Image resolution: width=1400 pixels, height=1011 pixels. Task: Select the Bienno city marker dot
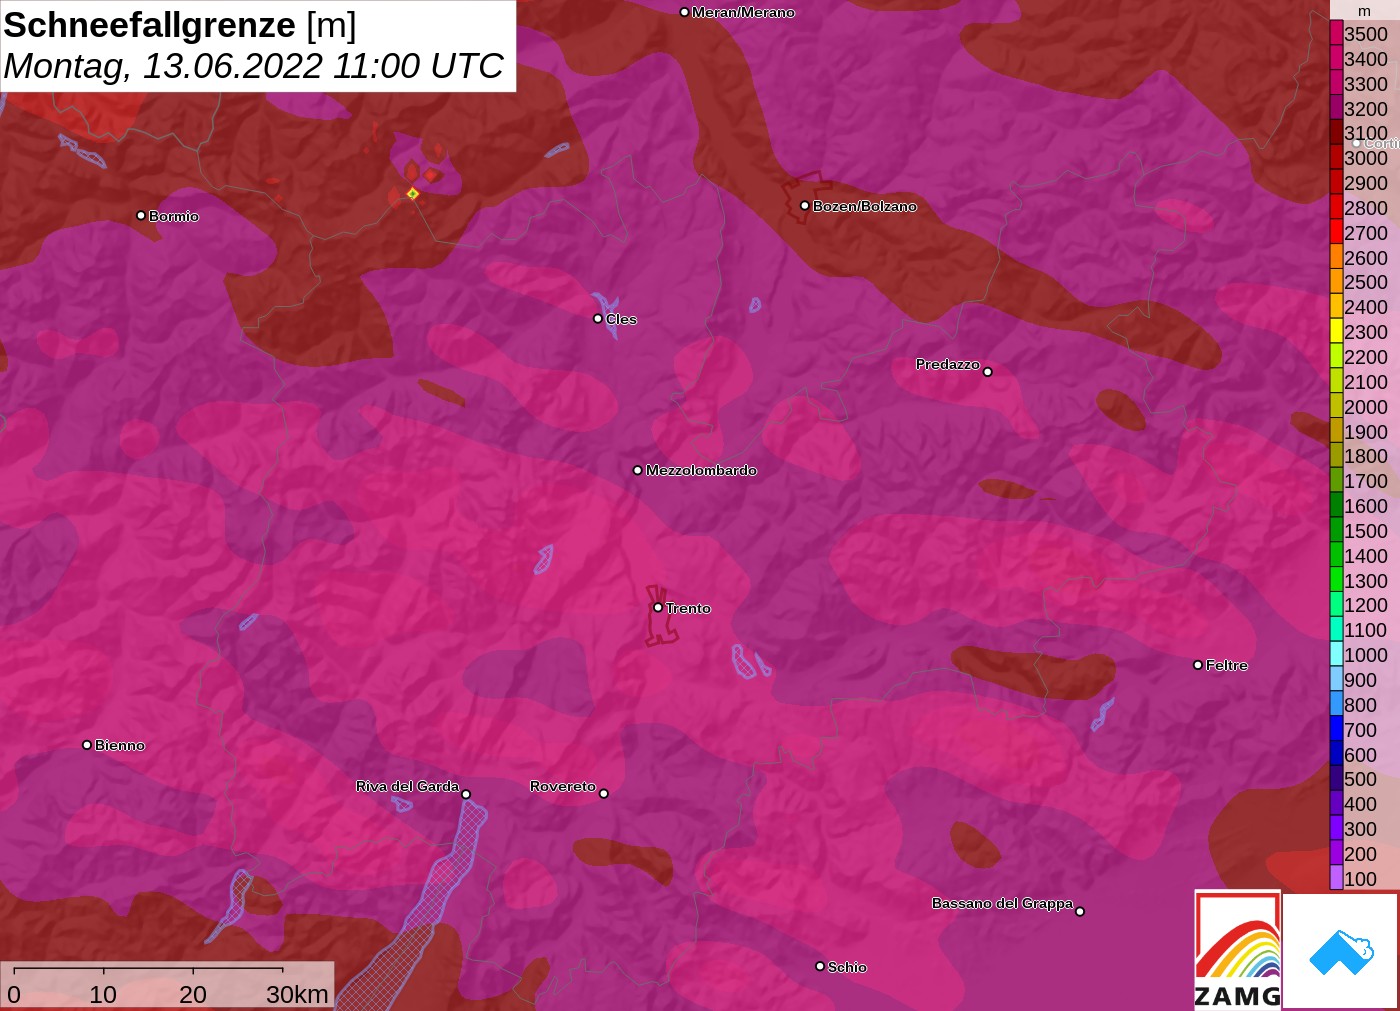87,745
